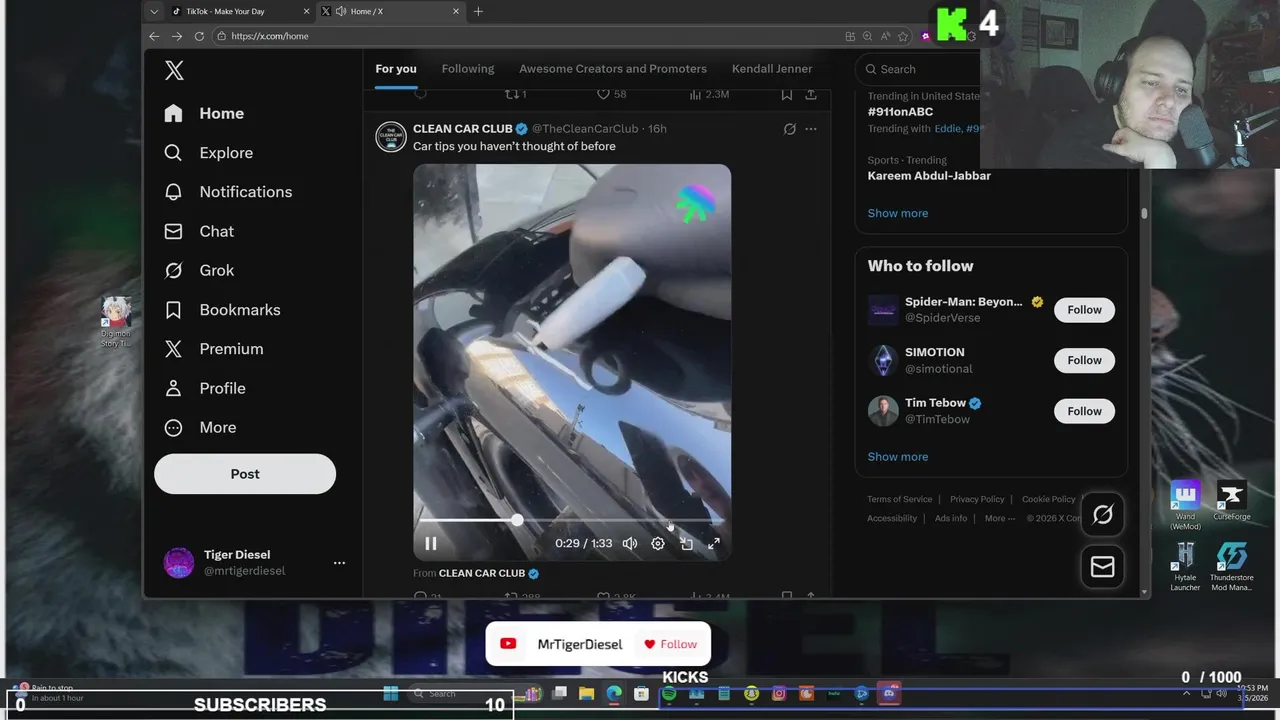Expand footer More dropdown

(999, 518)
